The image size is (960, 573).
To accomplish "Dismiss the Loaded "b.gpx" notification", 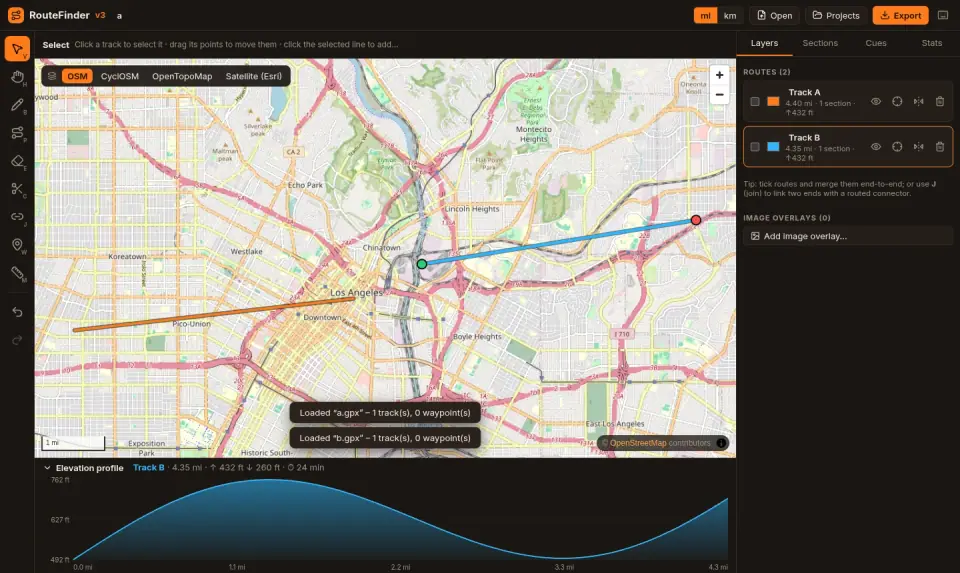I will click(x=385, y=438).
